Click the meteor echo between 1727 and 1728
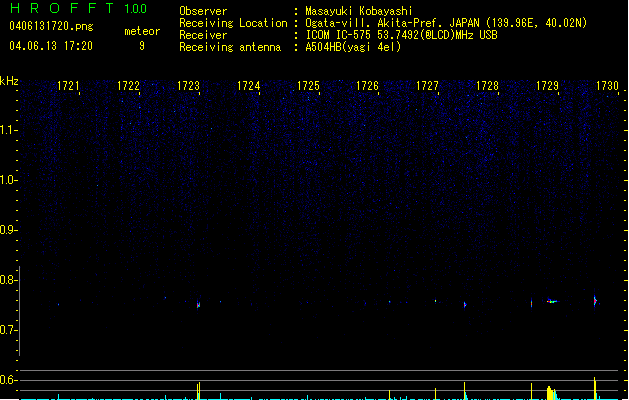Viewport: 629px width, 400px height. click(465, 305)
